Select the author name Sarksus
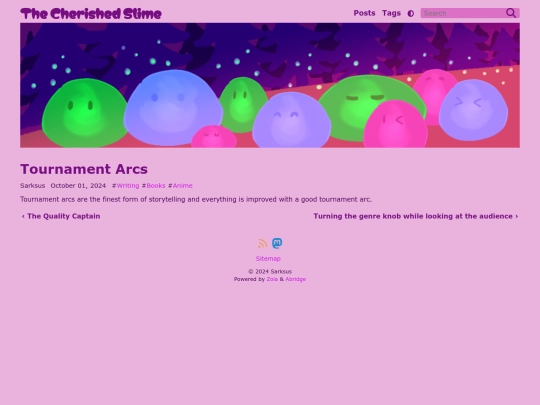Screen dimensions: 540x405 pos(32,186)
